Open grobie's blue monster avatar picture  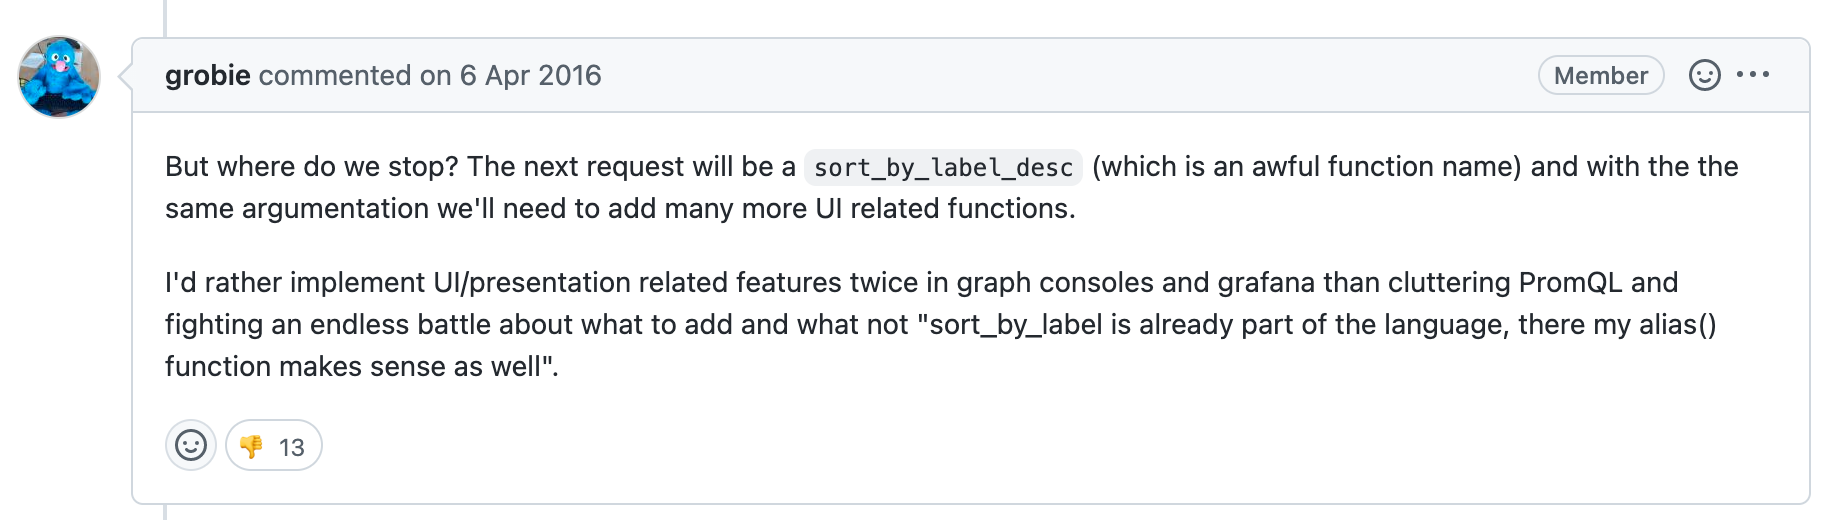[59, 77]
